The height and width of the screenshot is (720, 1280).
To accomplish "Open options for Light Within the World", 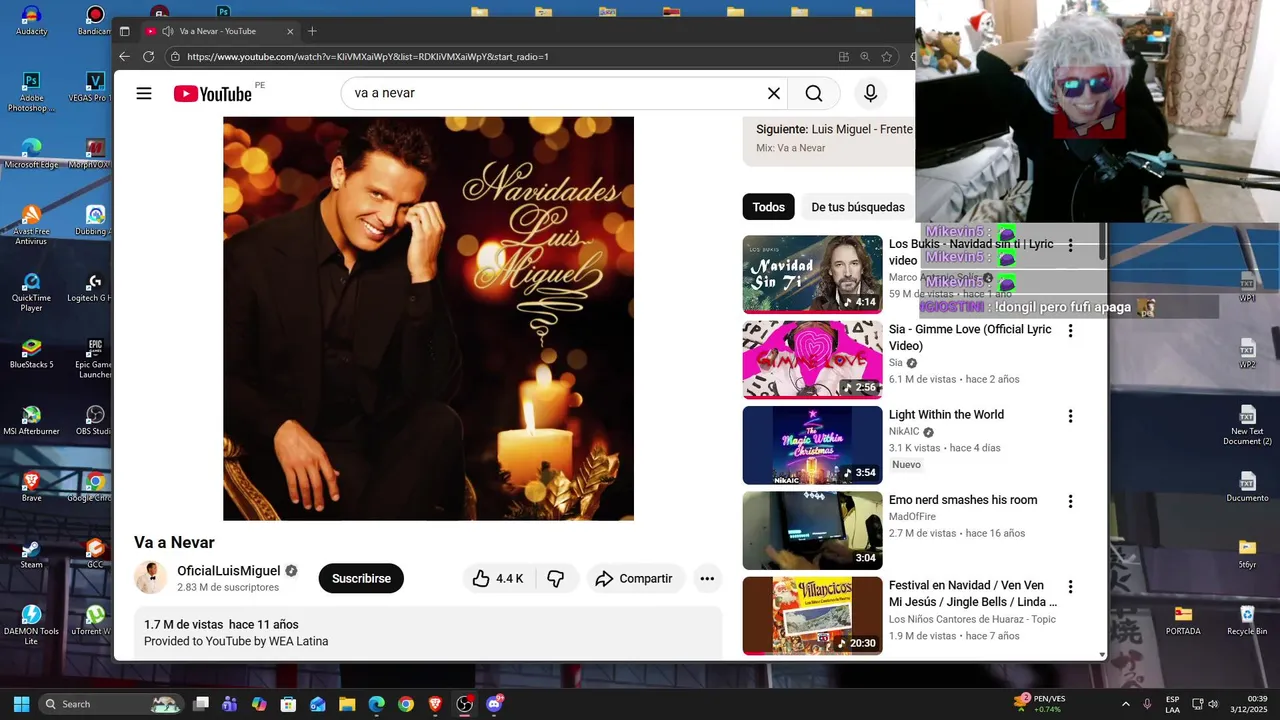I will coord(1070,416).
